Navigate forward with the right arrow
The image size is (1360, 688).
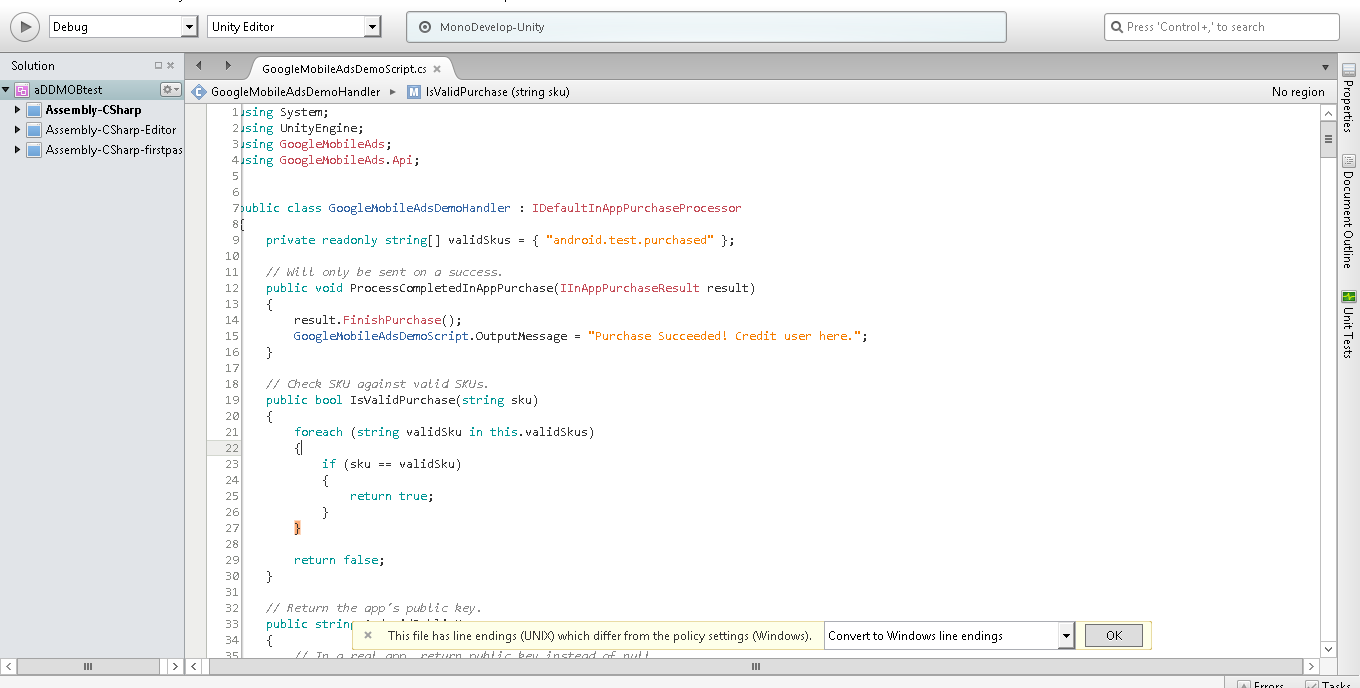coord(228,66)
